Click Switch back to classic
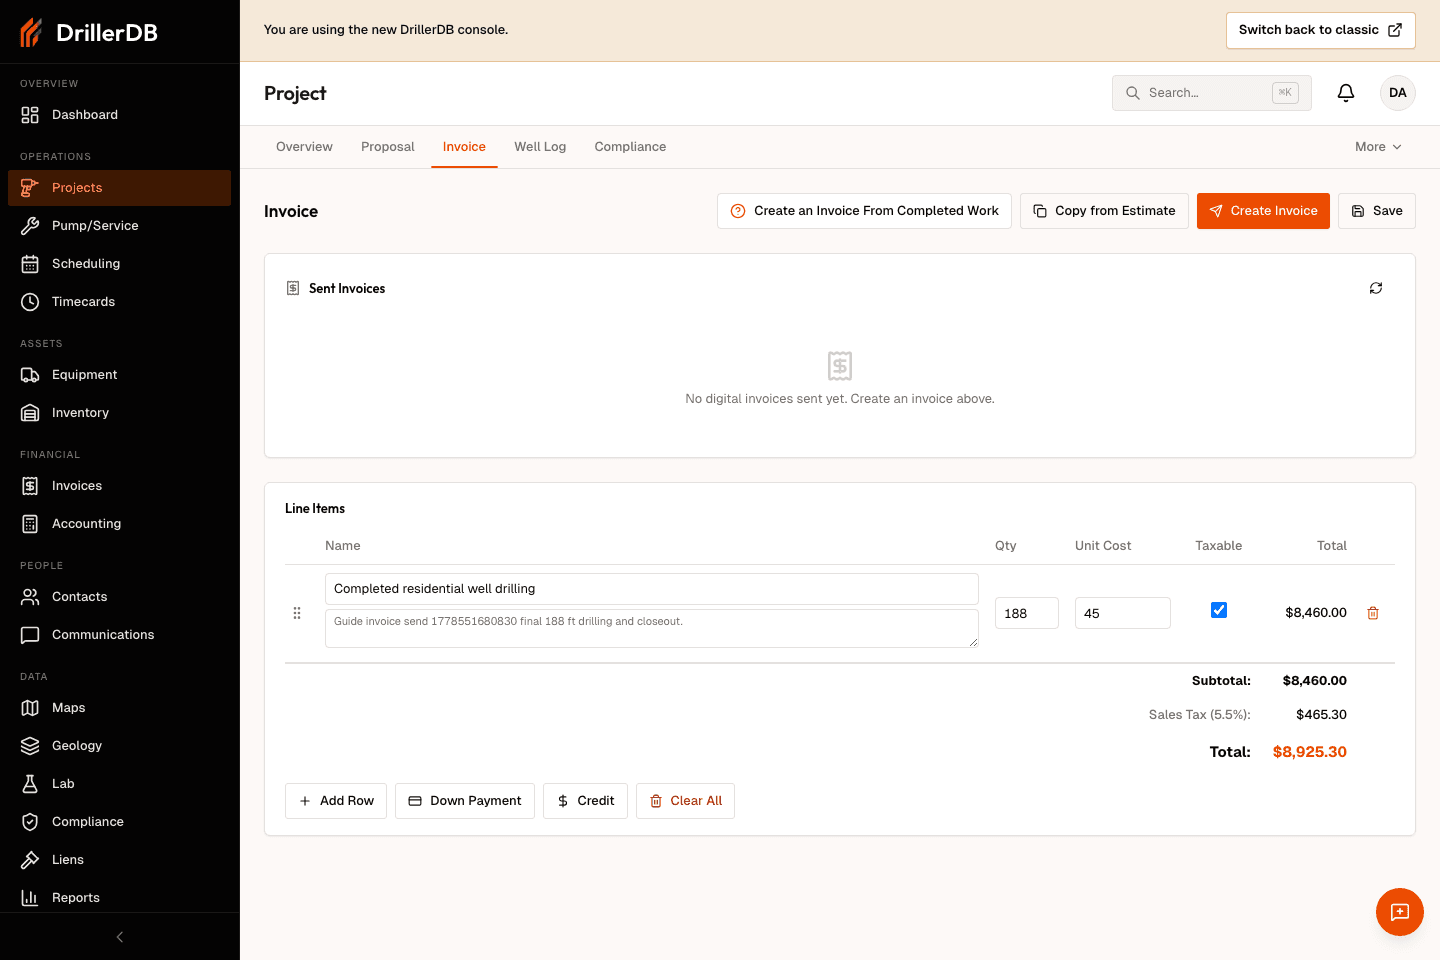 click(1321, 30)
